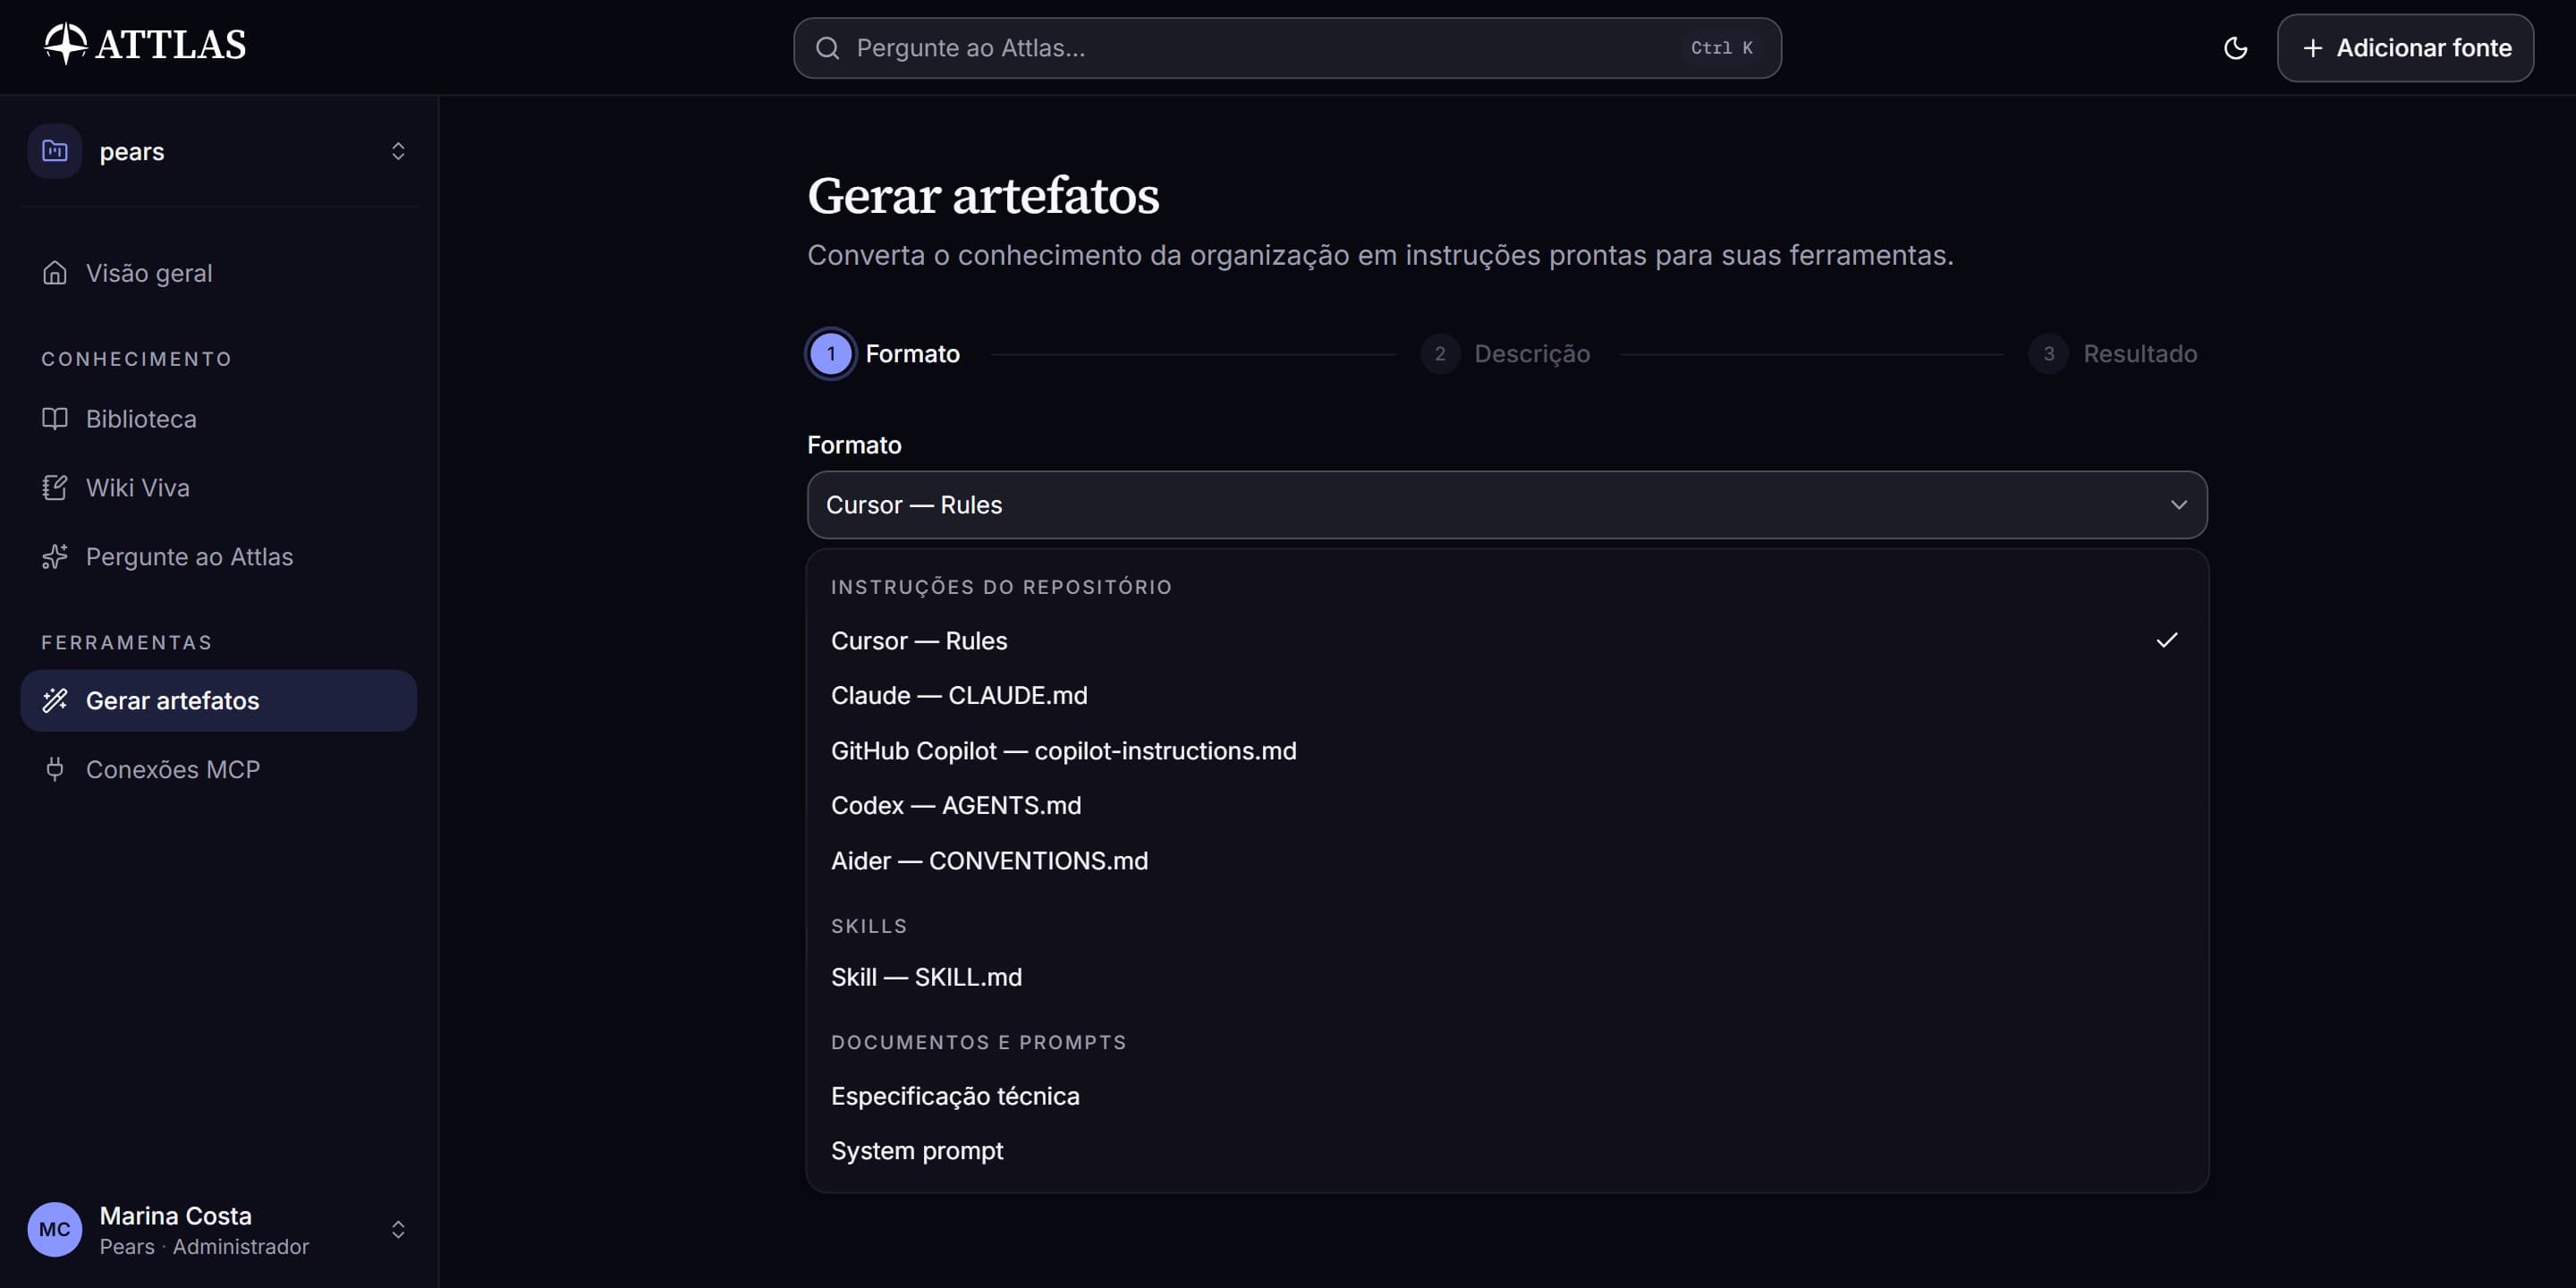Viewport: 2576px width, 1288px height.
Task: Click the ATTLAS wordmark text
Action: [171, 45]
